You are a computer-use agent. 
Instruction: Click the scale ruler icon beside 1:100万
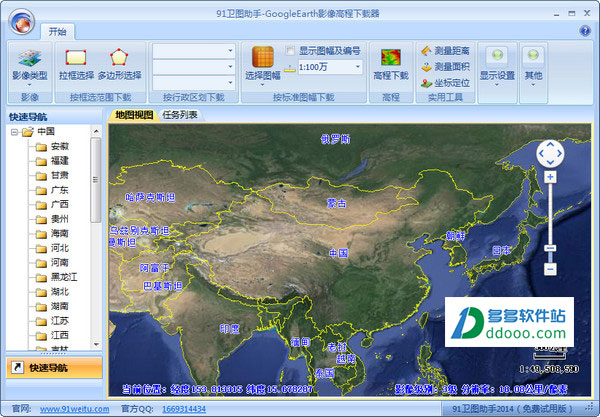tap(290, 68)
